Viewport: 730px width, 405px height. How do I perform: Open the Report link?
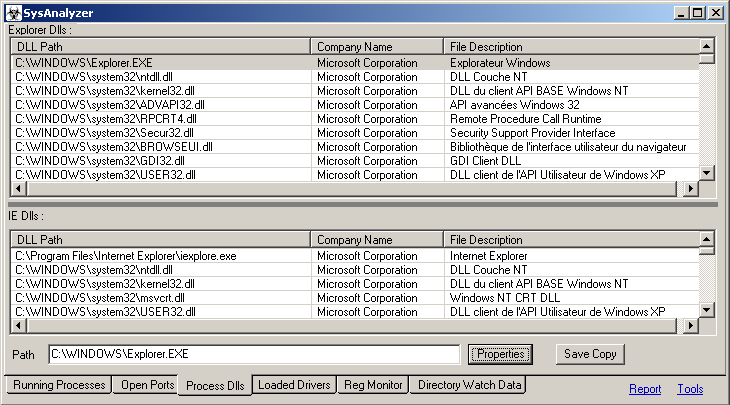tap(644, 389)
